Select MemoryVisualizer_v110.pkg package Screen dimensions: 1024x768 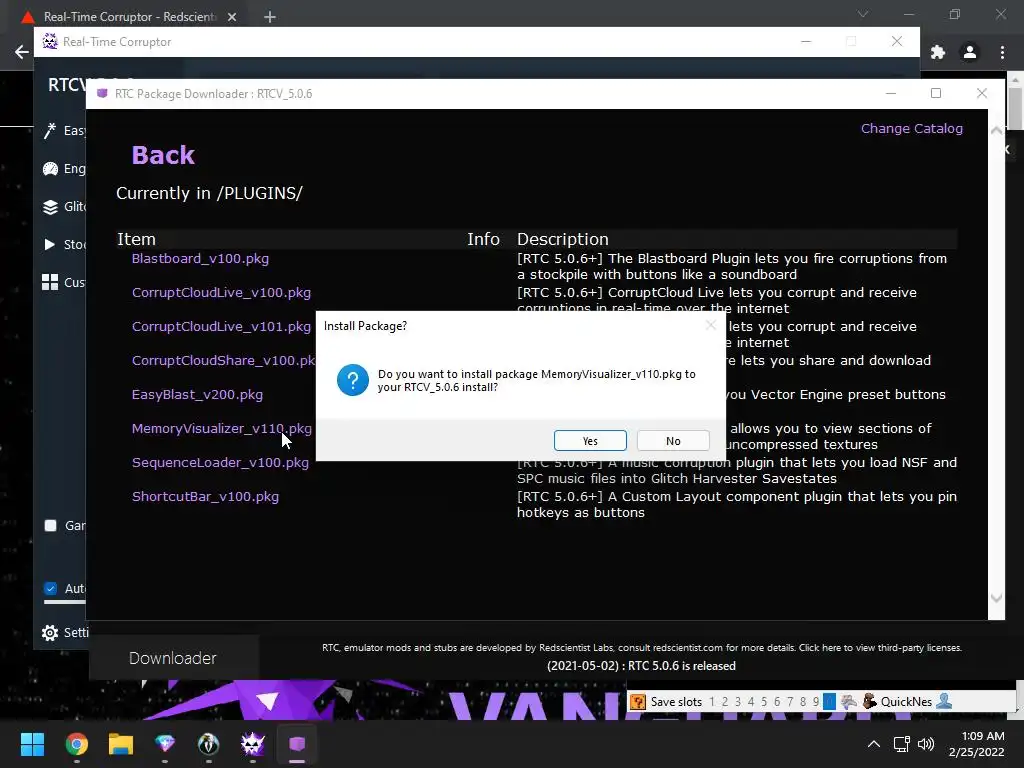tap(222, 428)
